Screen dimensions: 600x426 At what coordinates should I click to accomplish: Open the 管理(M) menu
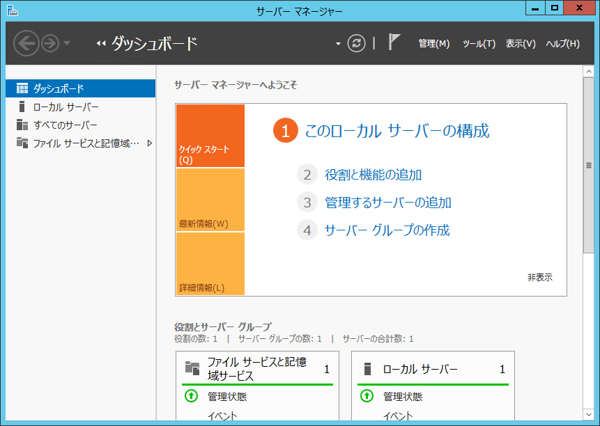pyautogui.click(x=434, y=44)
